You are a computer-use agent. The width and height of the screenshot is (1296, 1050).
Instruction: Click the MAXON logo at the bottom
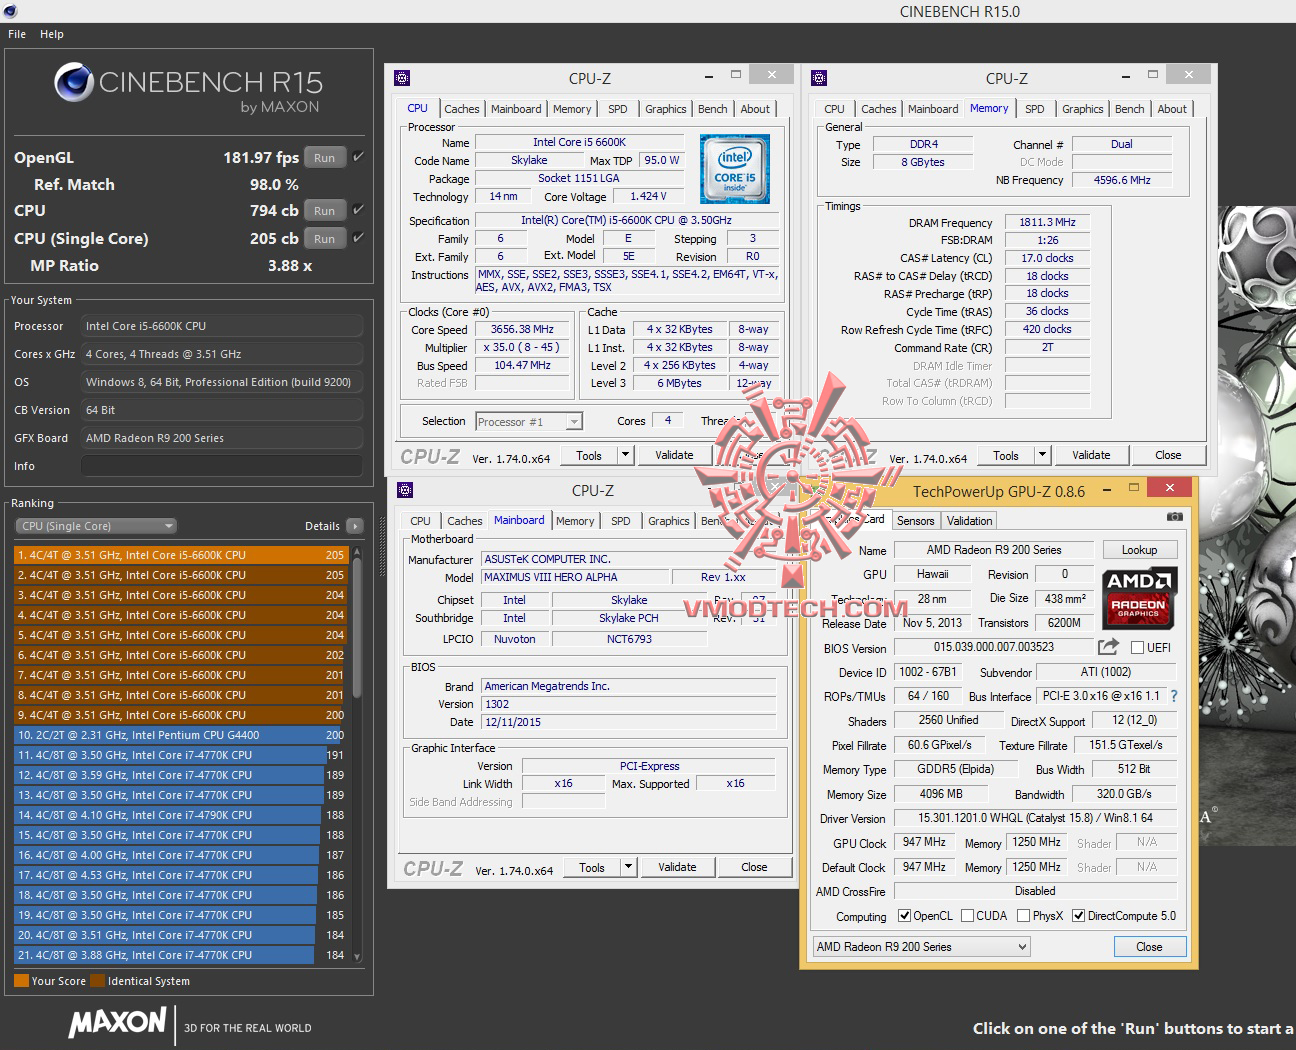(117, 1022)
